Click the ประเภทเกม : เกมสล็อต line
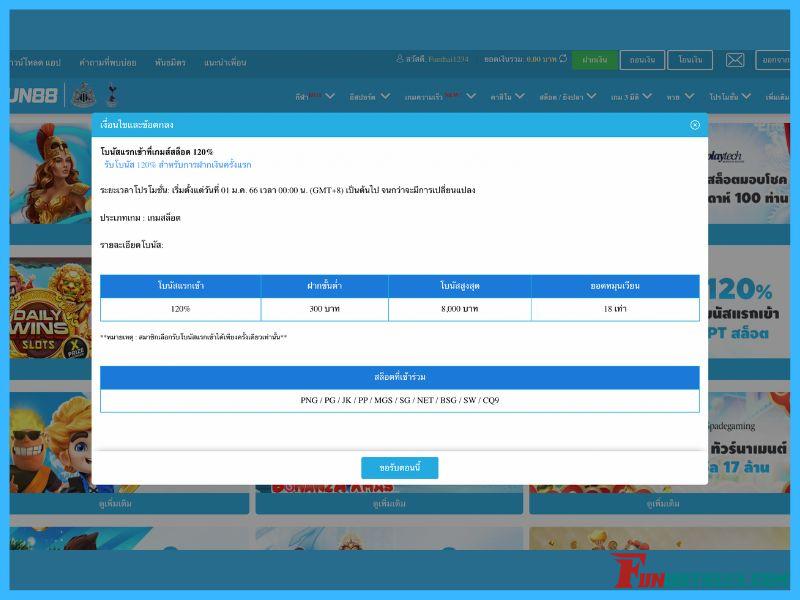 click(x=140, y=218)
